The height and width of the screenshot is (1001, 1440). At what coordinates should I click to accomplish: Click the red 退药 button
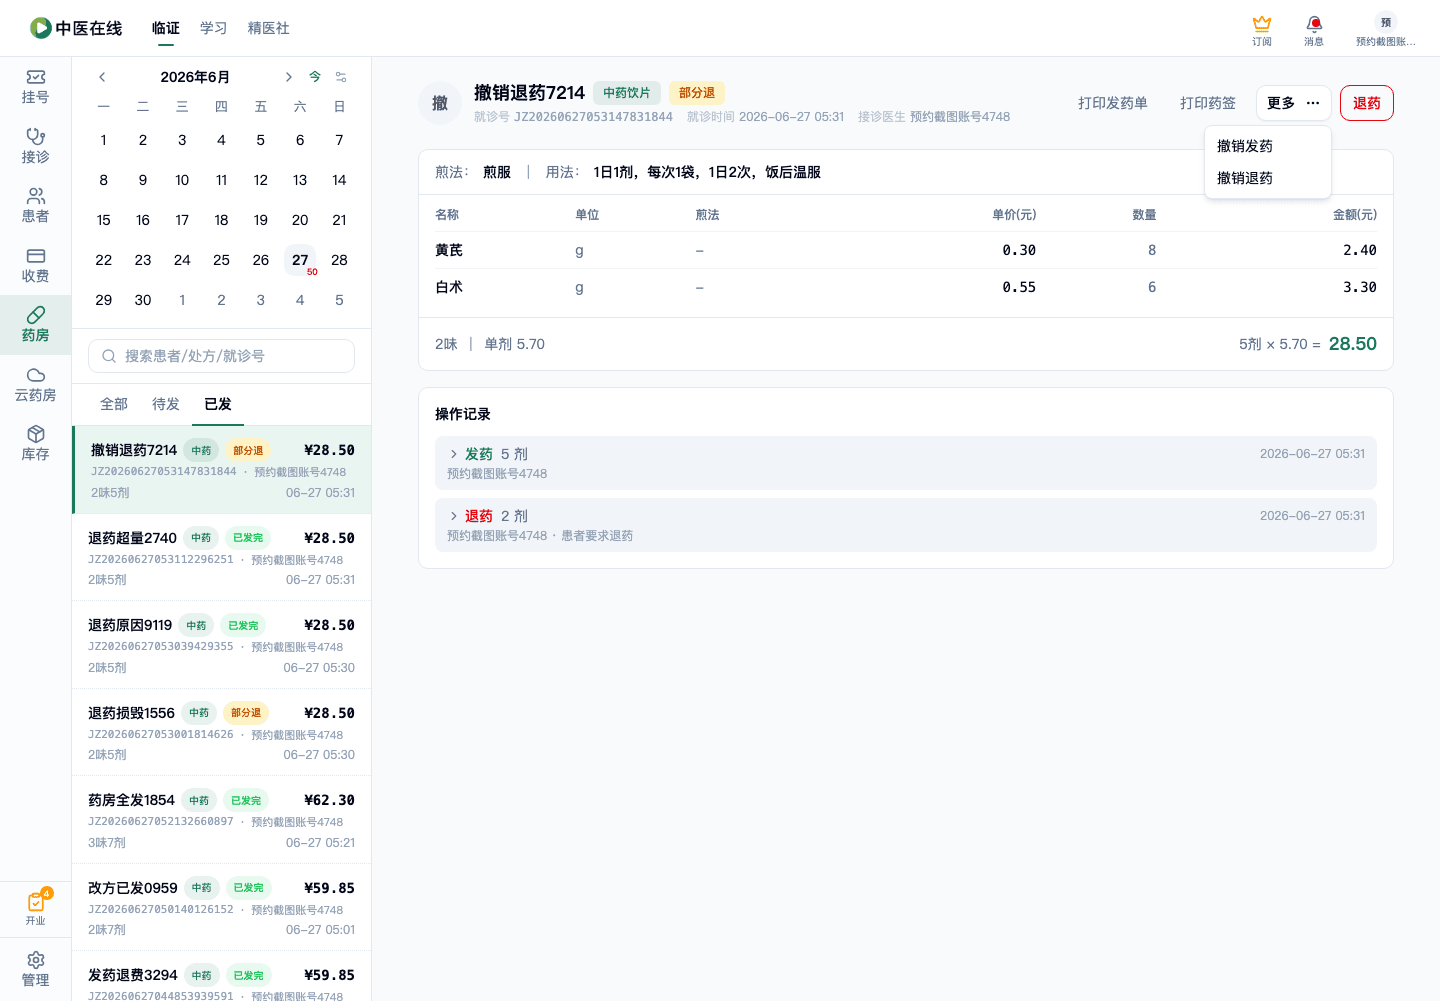point(1367,103)
